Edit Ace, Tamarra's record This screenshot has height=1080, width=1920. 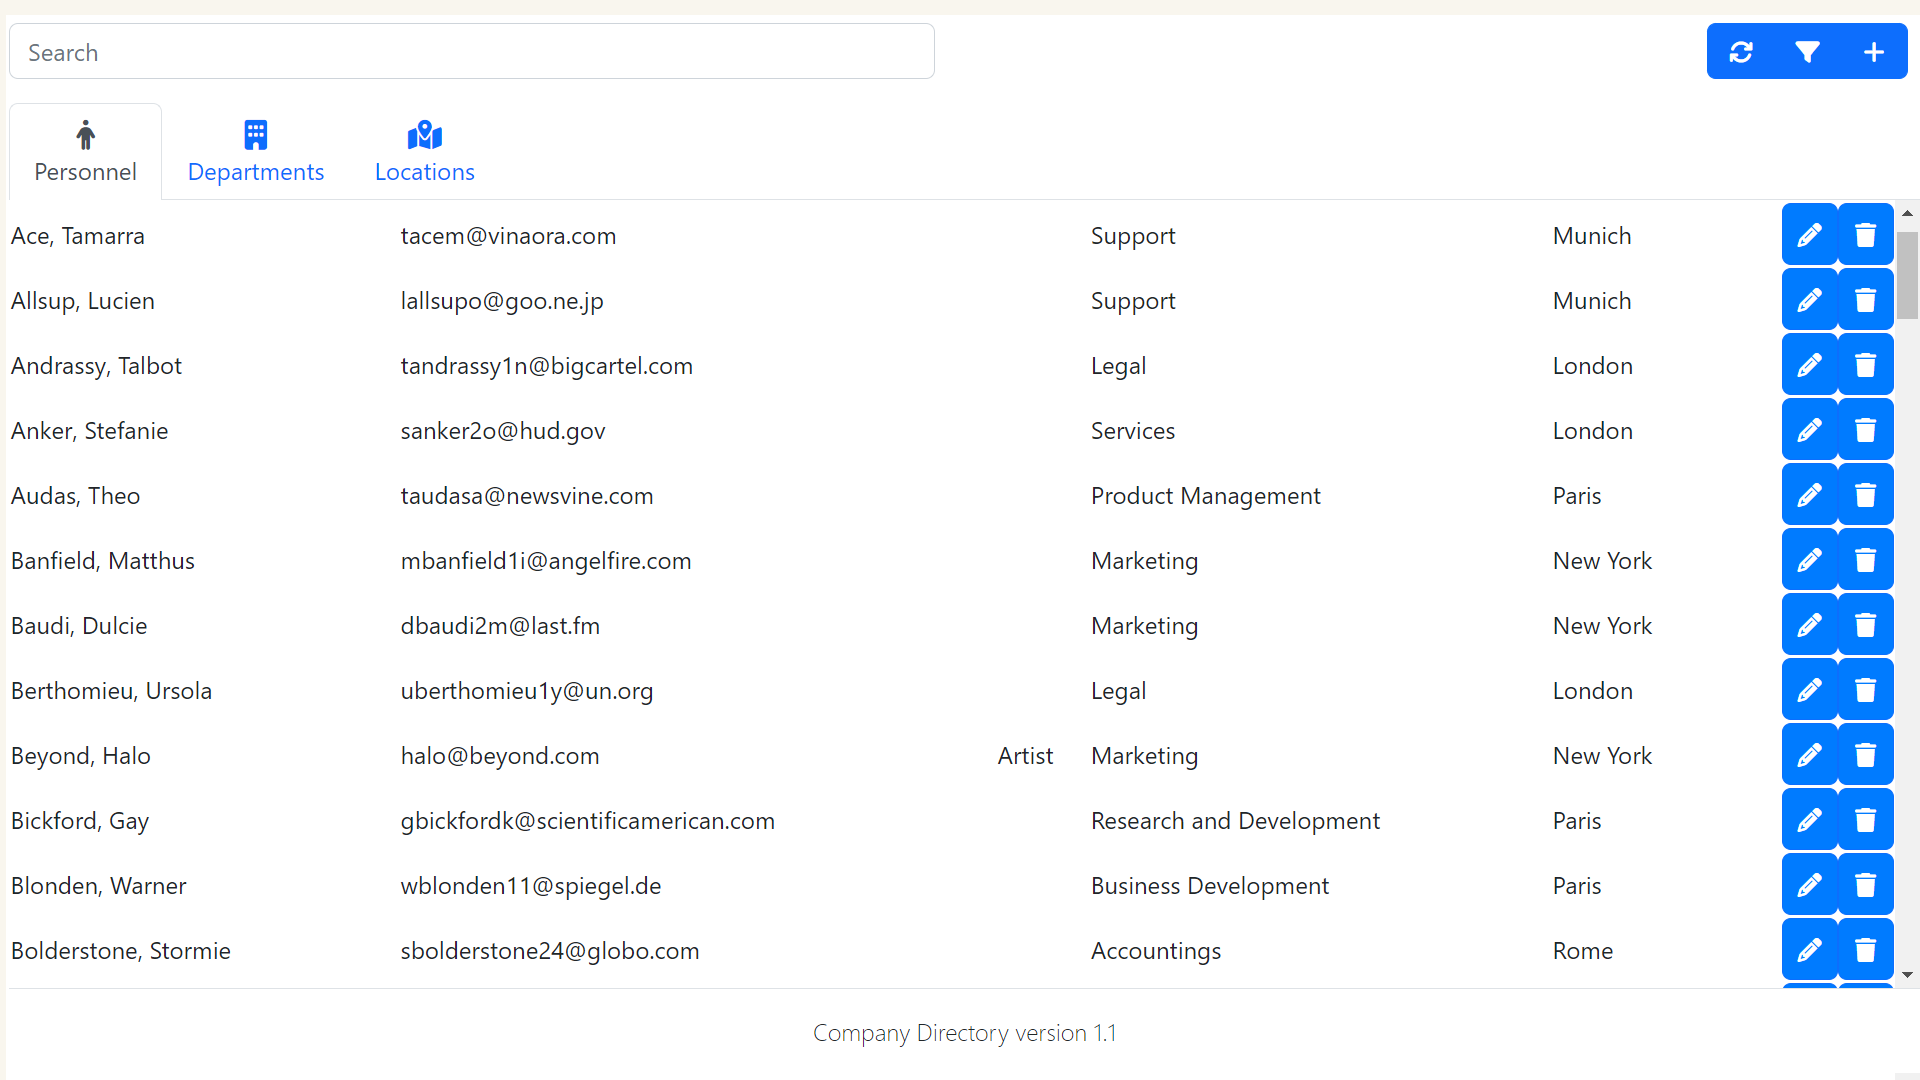click(x=1809, y=234)
